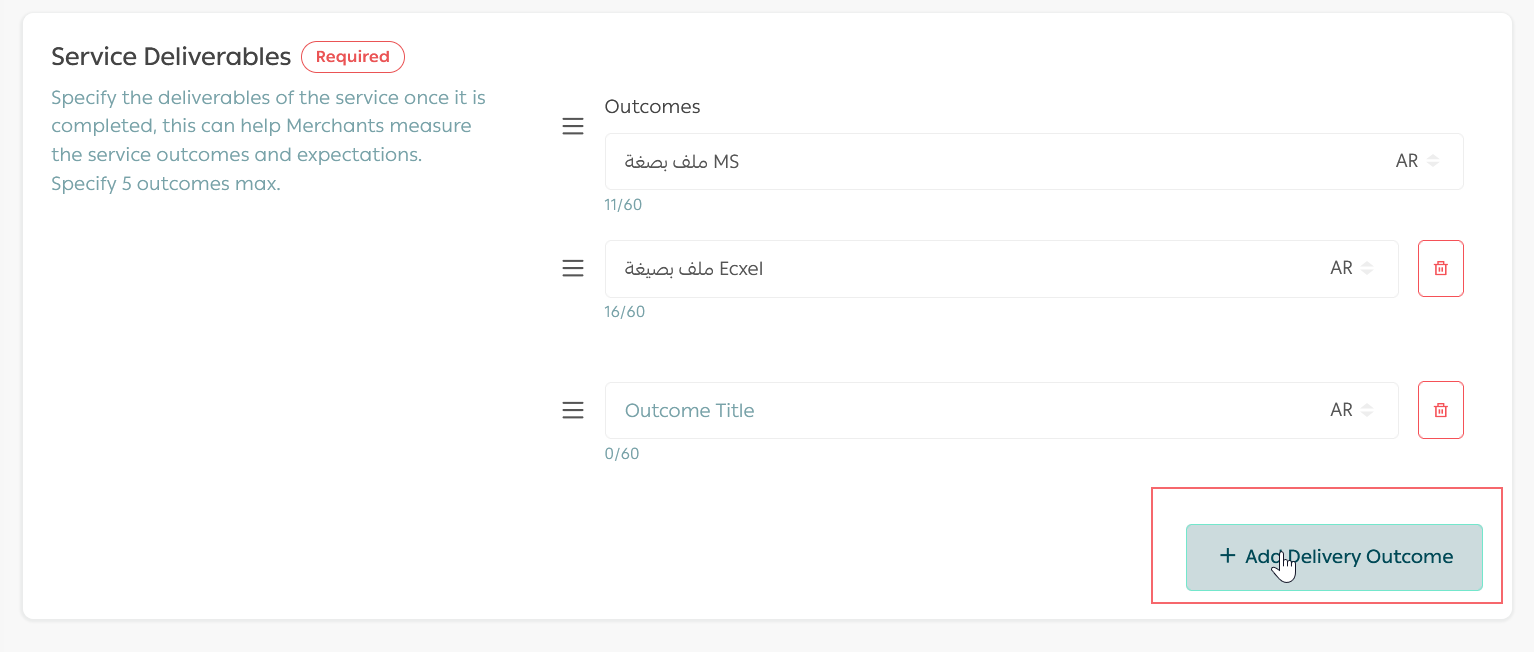This screenshot has width=1534, height=652.
Task: Click into the Ecxel outcome text field
Action: (x=960, y=269)
